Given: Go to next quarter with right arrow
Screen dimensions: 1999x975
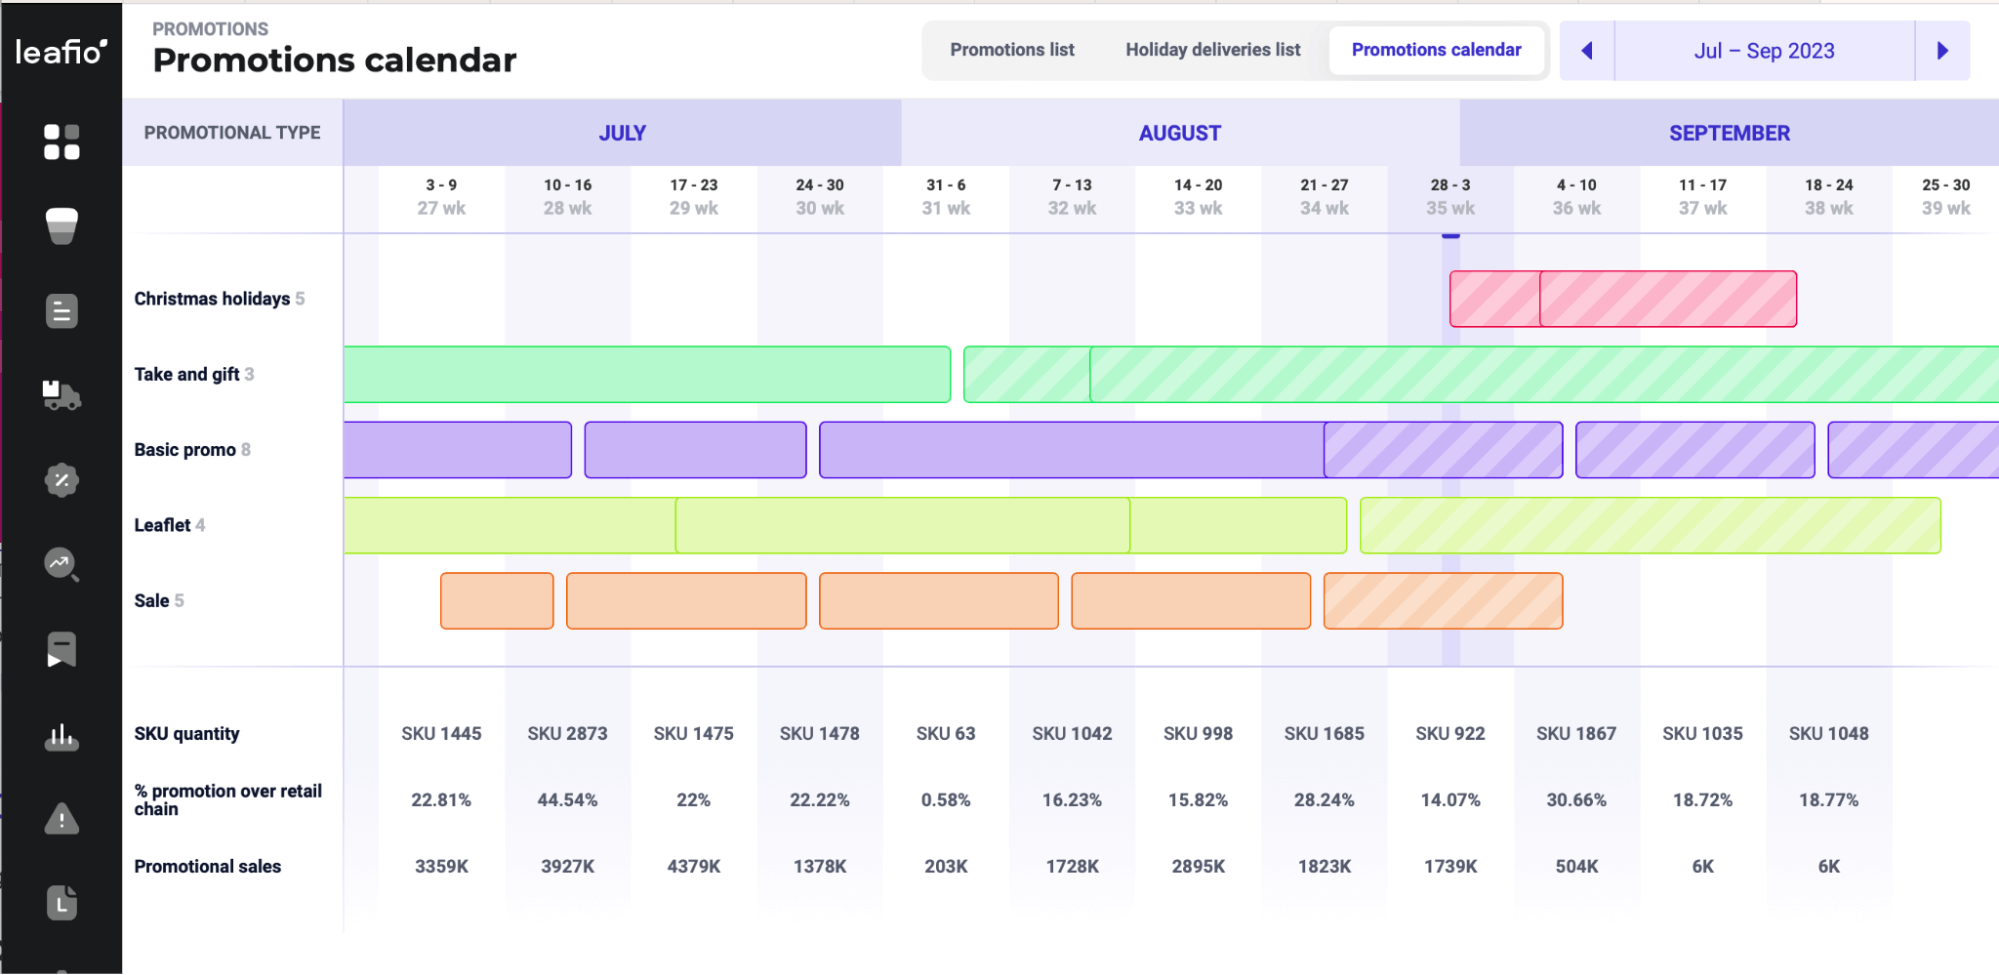Looking at the screenshot, I should [1942, 51].
